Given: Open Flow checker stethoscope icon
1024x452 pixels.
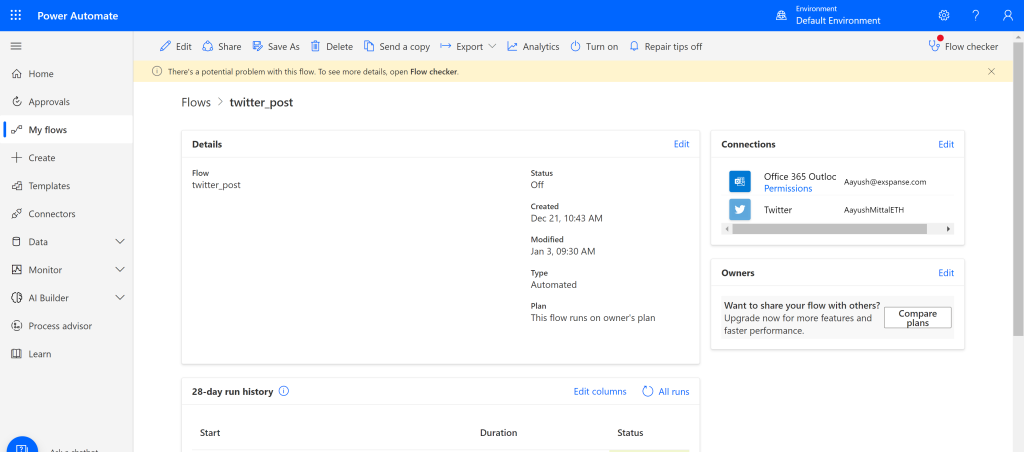Looking at the screenshot, I should (934, 46).
